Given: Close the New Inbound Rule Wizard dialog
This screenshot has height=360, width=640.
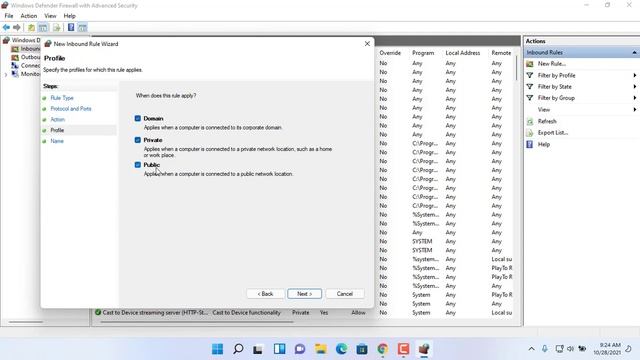Looking at the screenshot, I should 367,44.
